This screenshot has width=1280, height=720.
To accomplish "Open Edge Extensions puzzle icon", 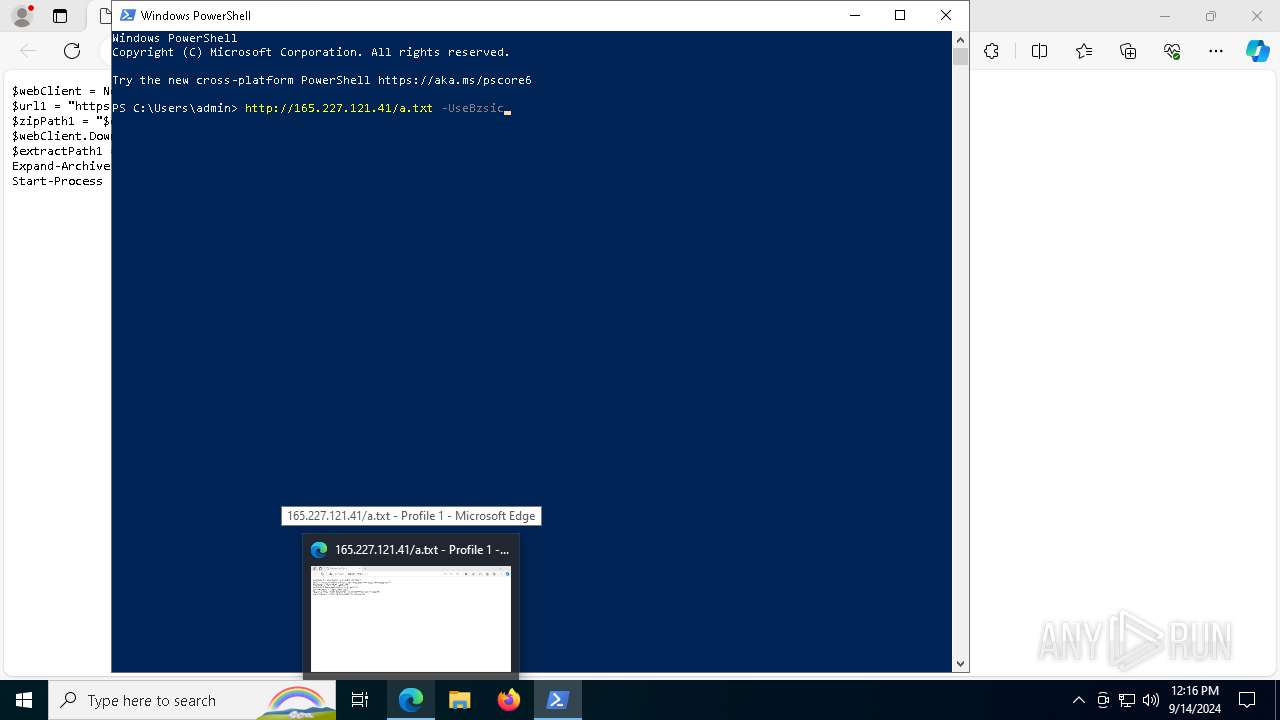I will [991, 51].
